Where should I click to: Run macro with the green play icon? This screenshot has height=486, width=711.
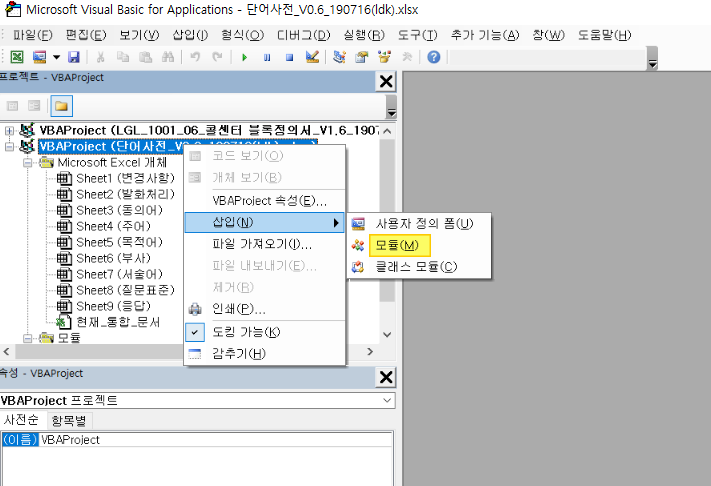tap(244, 57)
